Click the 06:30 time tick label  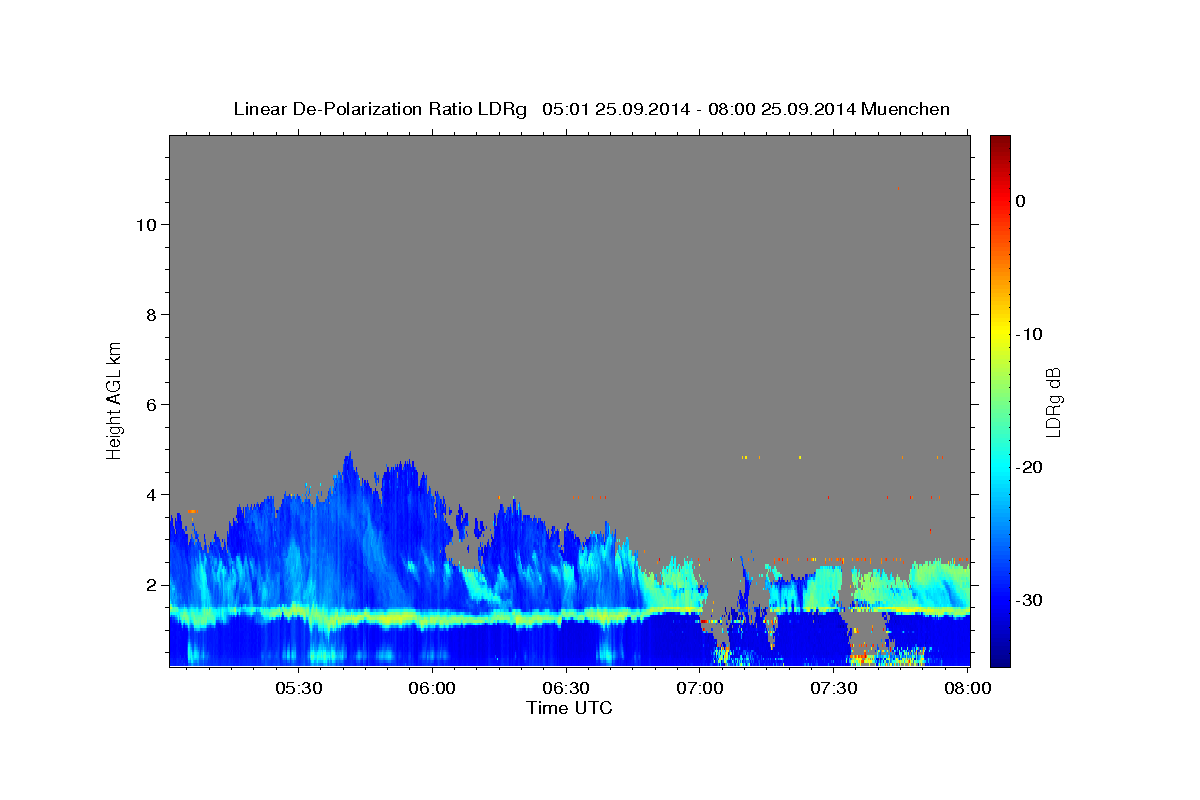tap(566, 689)
